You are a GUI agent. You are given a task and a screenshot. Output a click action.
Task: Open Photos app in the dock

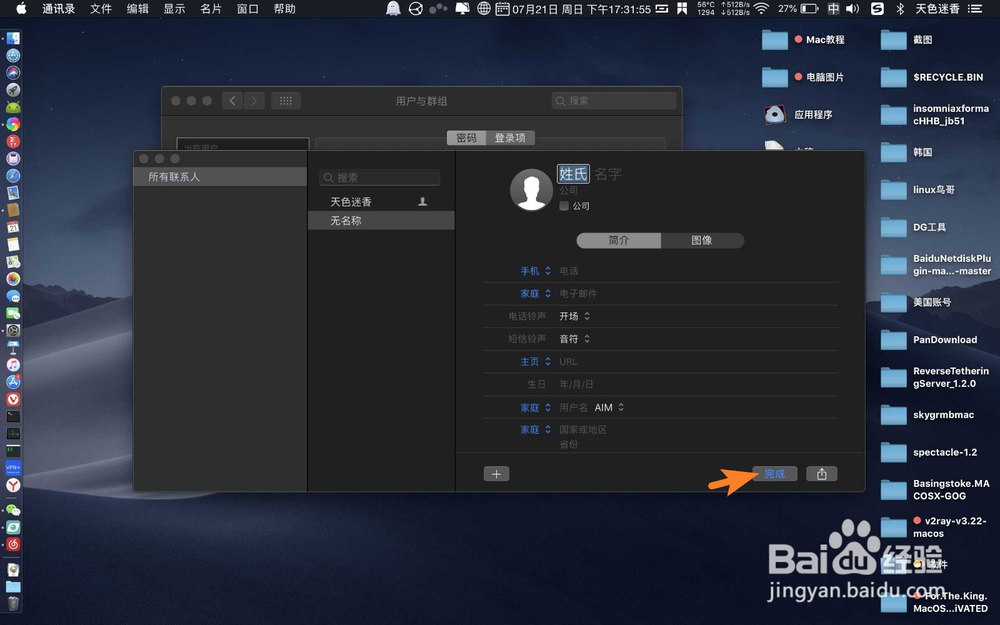click(x=13, y=279)
